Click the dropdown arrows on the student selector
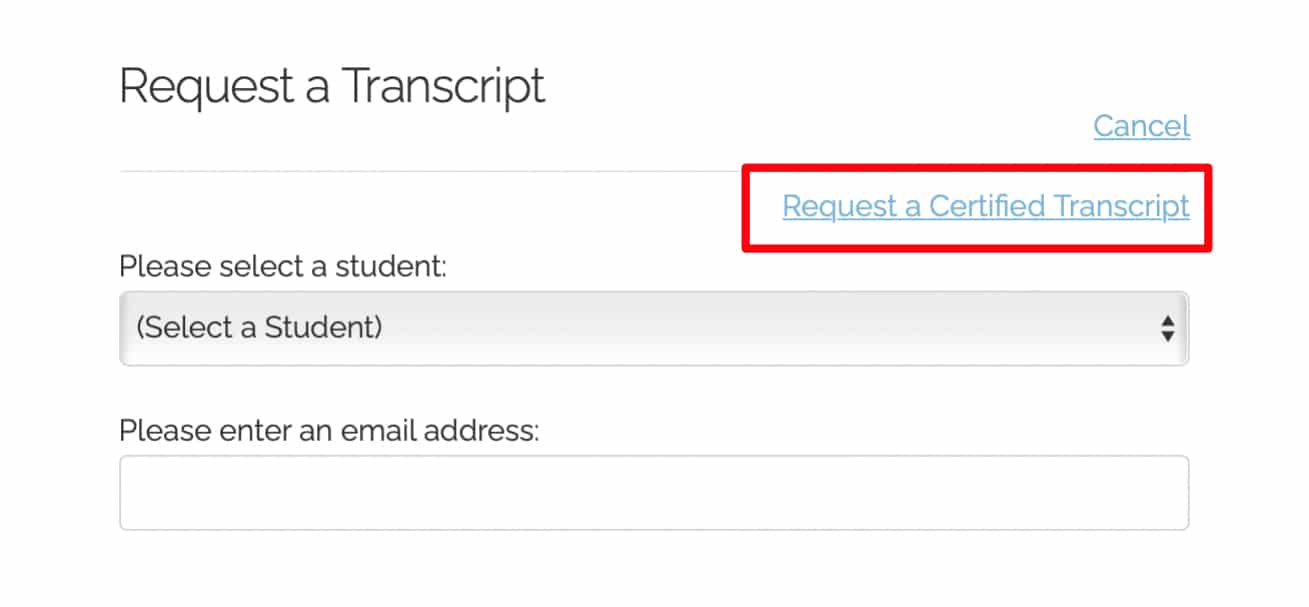This screenshot has height=607, width=1309. click(x=1167, y=328)
